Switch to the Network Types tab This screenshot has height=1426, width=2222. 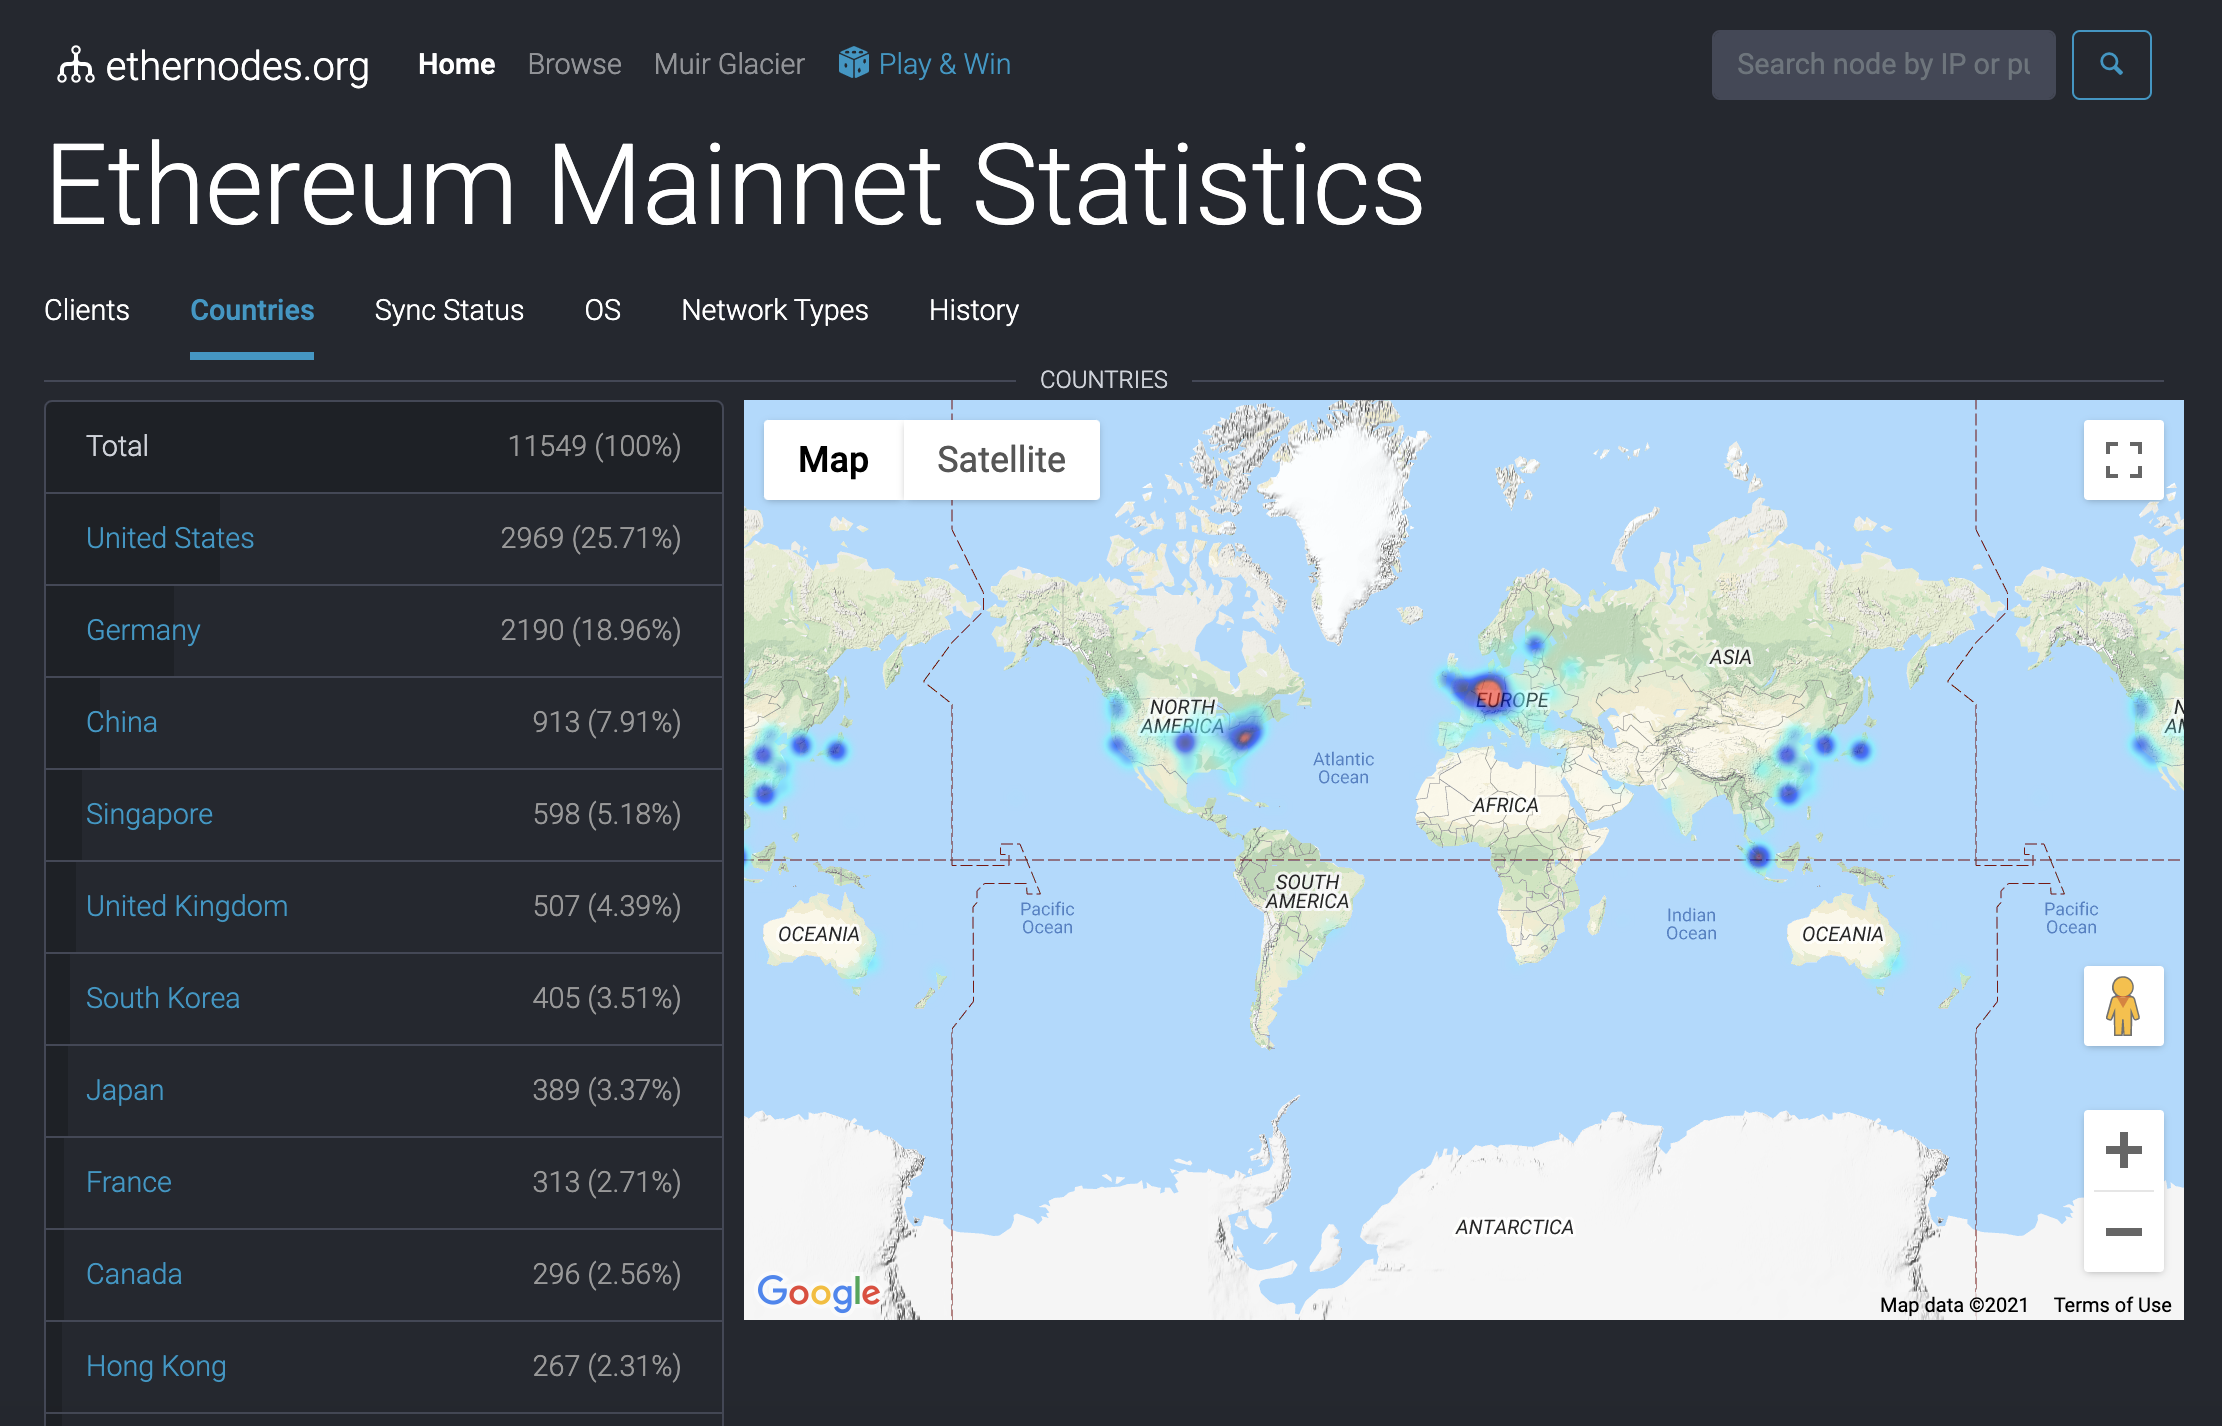(775, 310)
